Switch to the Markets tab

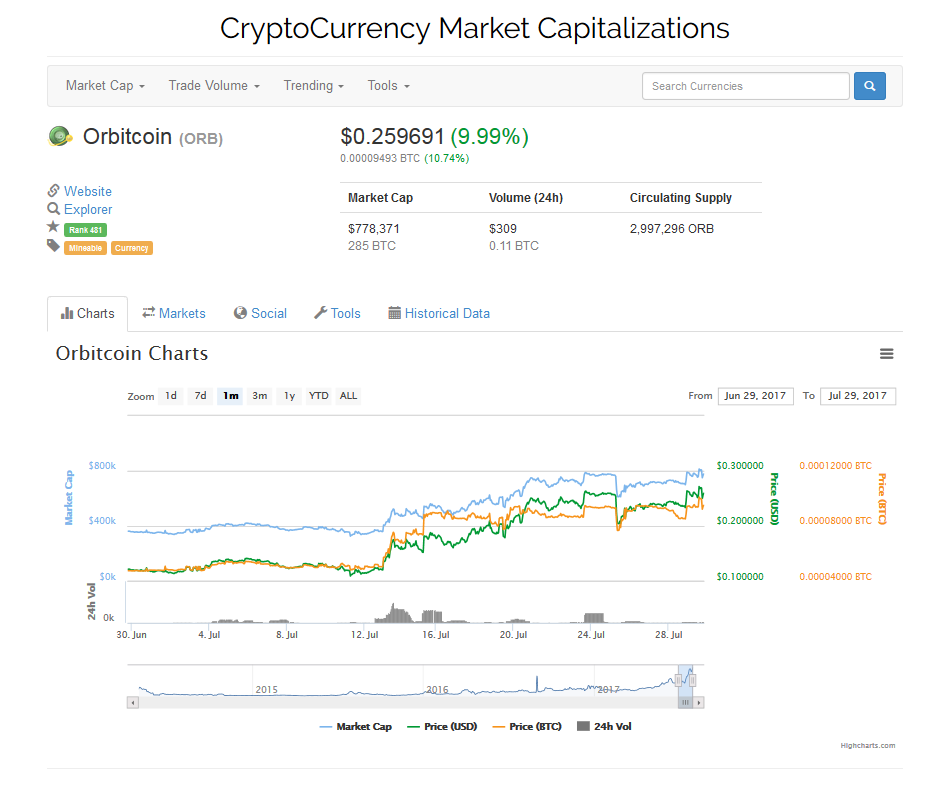click(174, 313)
